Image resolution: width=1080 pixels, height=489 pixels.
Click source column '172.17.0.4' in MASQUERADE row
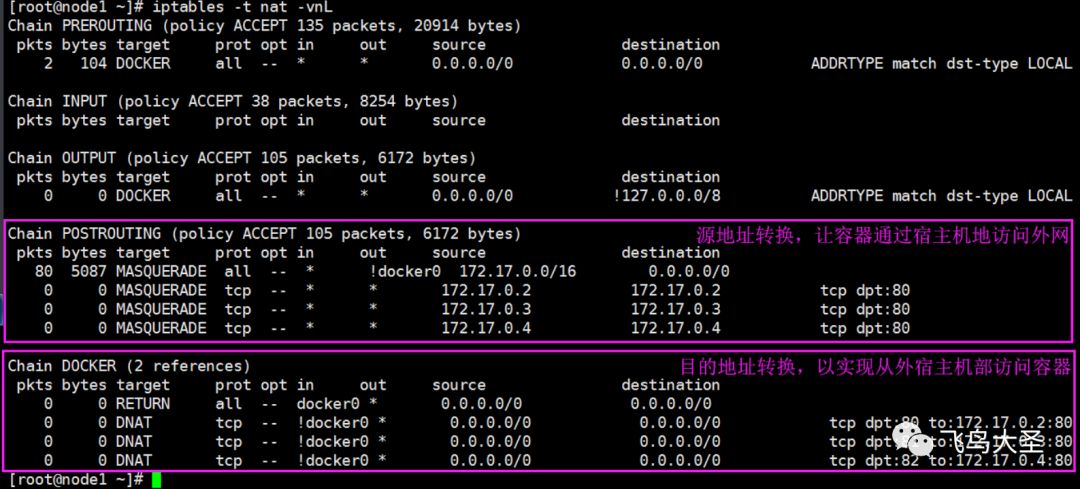click(x=486, y=328)
